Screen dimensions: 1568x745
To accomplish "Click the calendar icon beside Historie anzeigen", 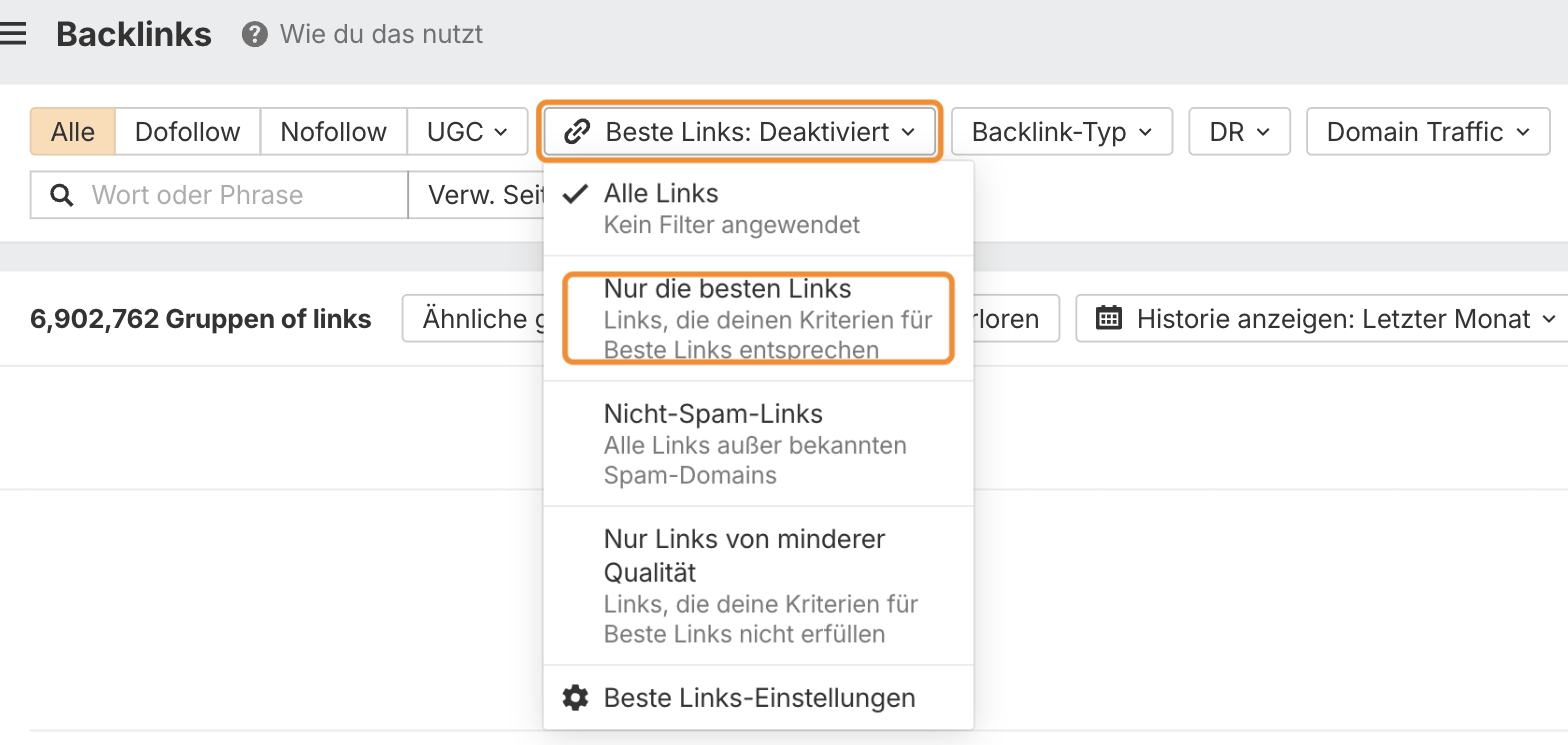I will click(1109, 319).
